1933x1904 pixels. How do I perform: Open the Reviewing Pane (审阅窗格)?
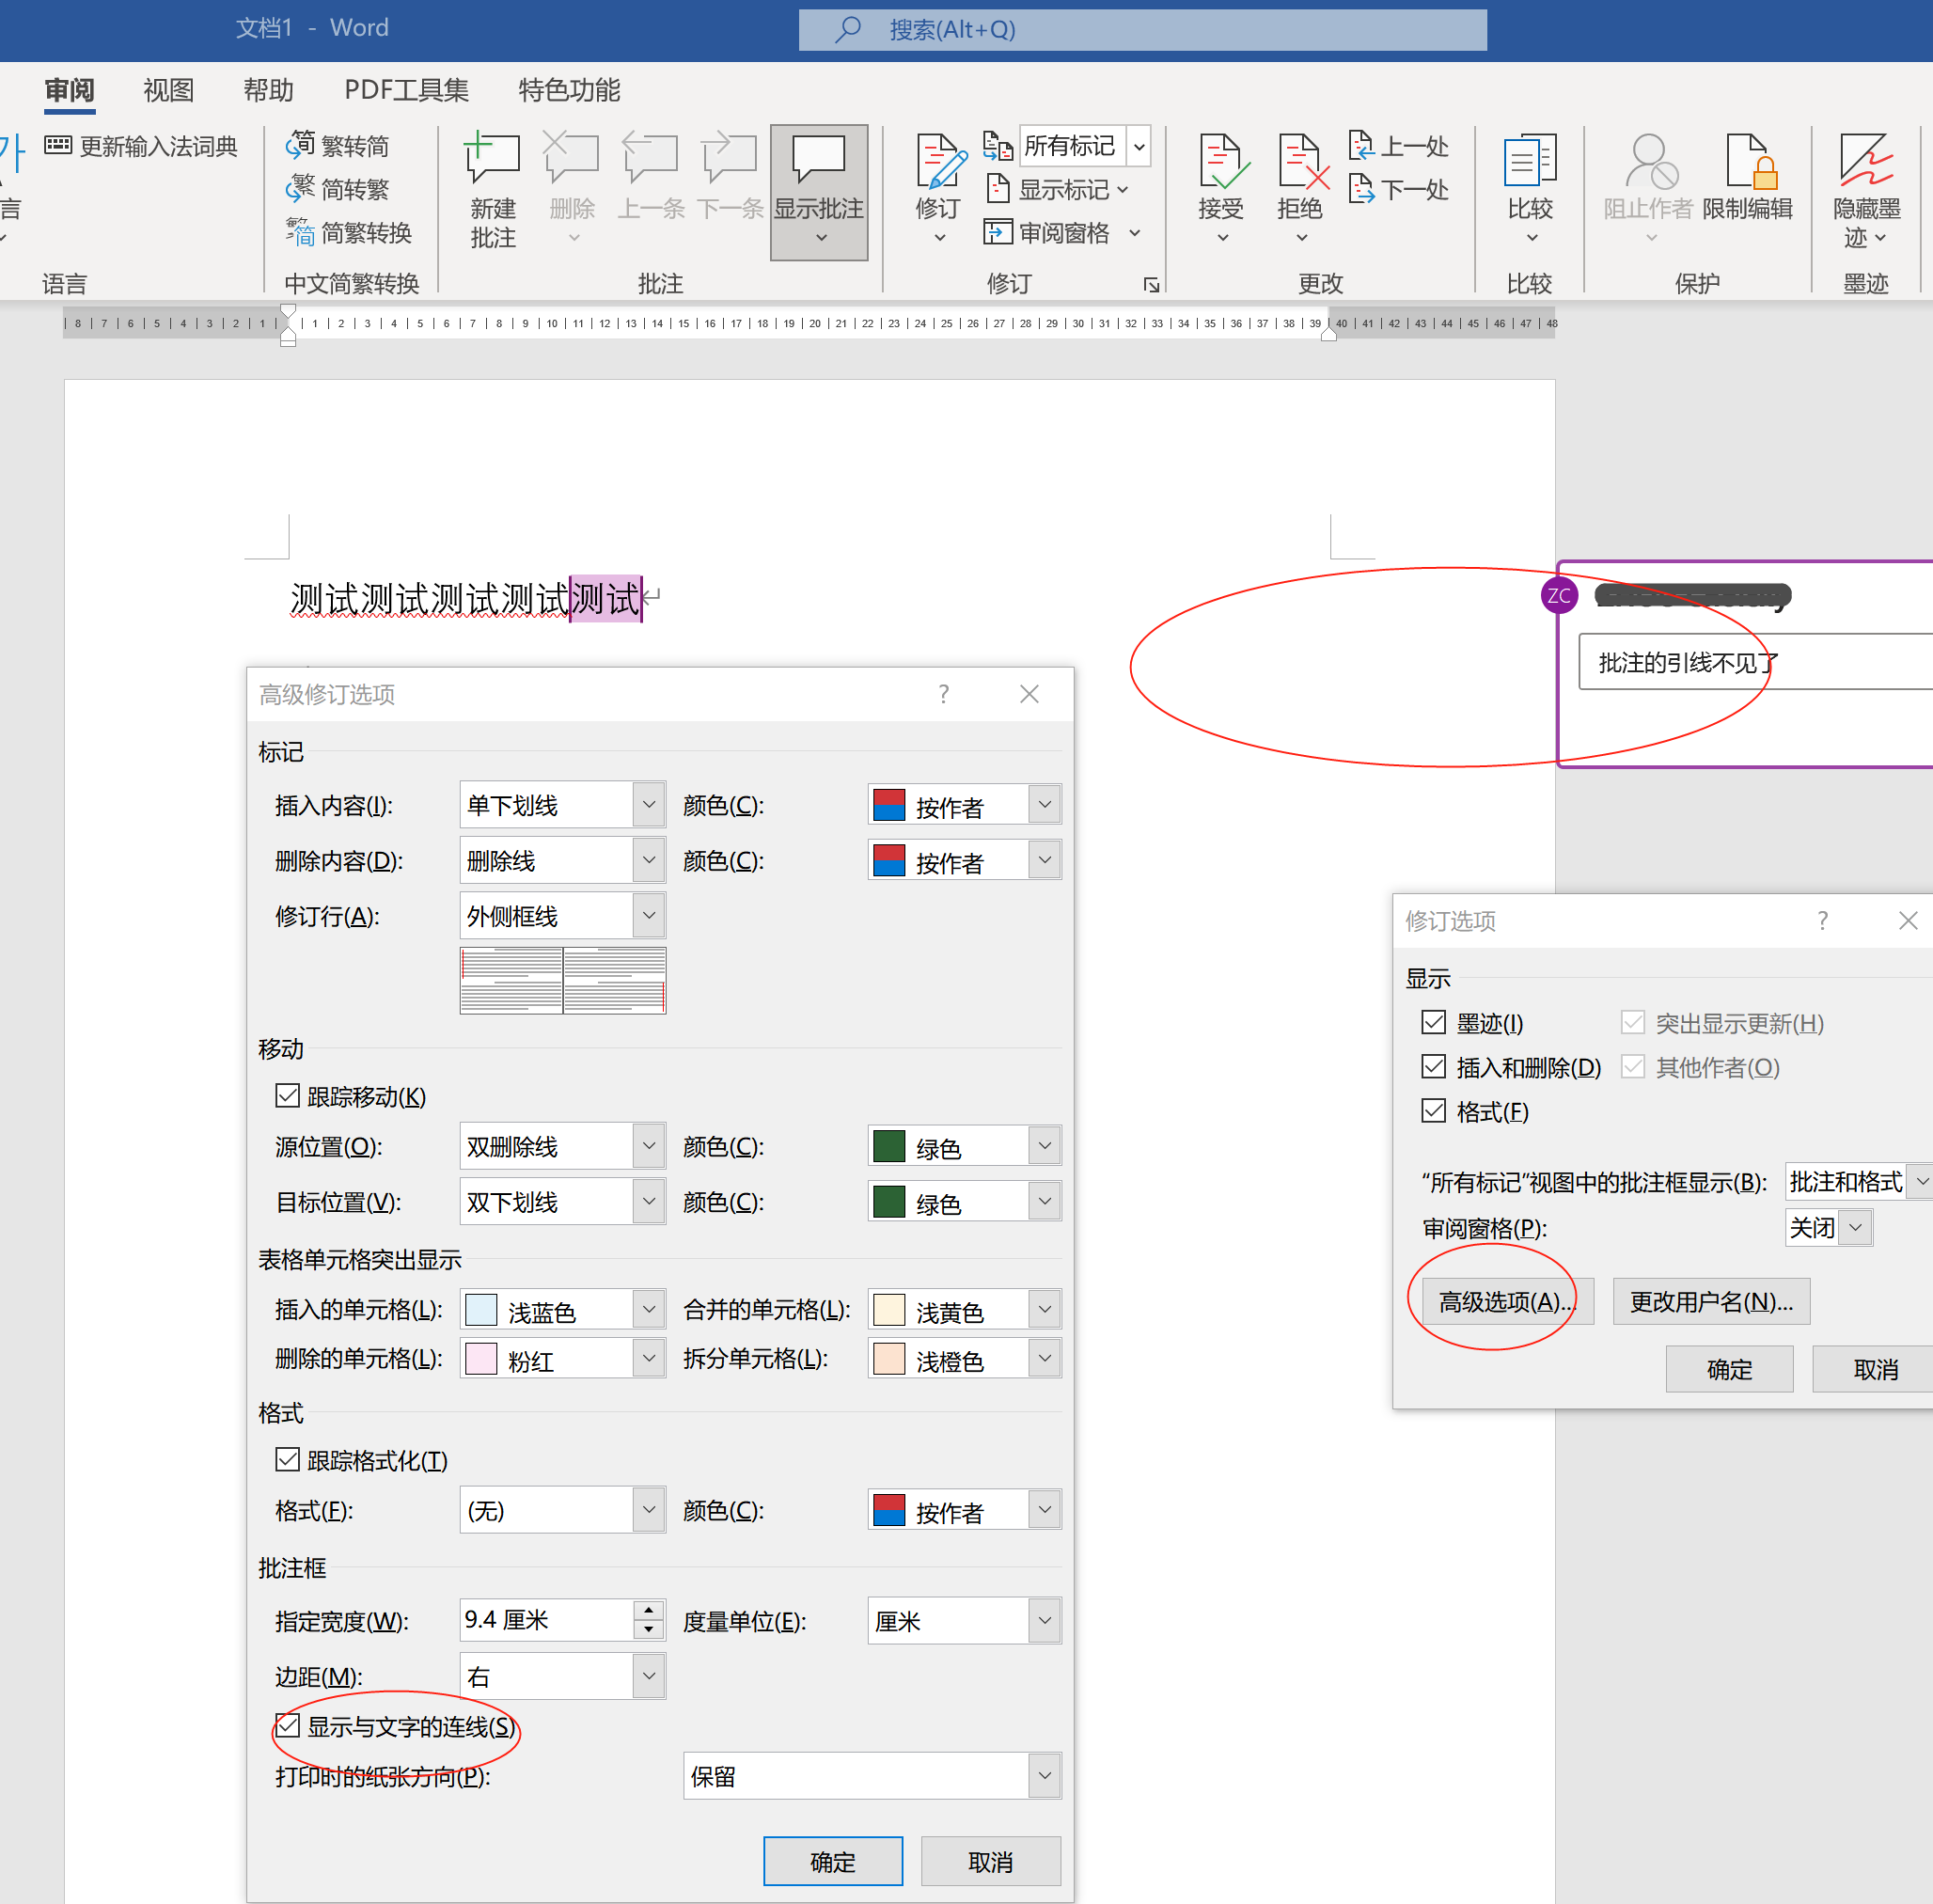[1062, 233]
